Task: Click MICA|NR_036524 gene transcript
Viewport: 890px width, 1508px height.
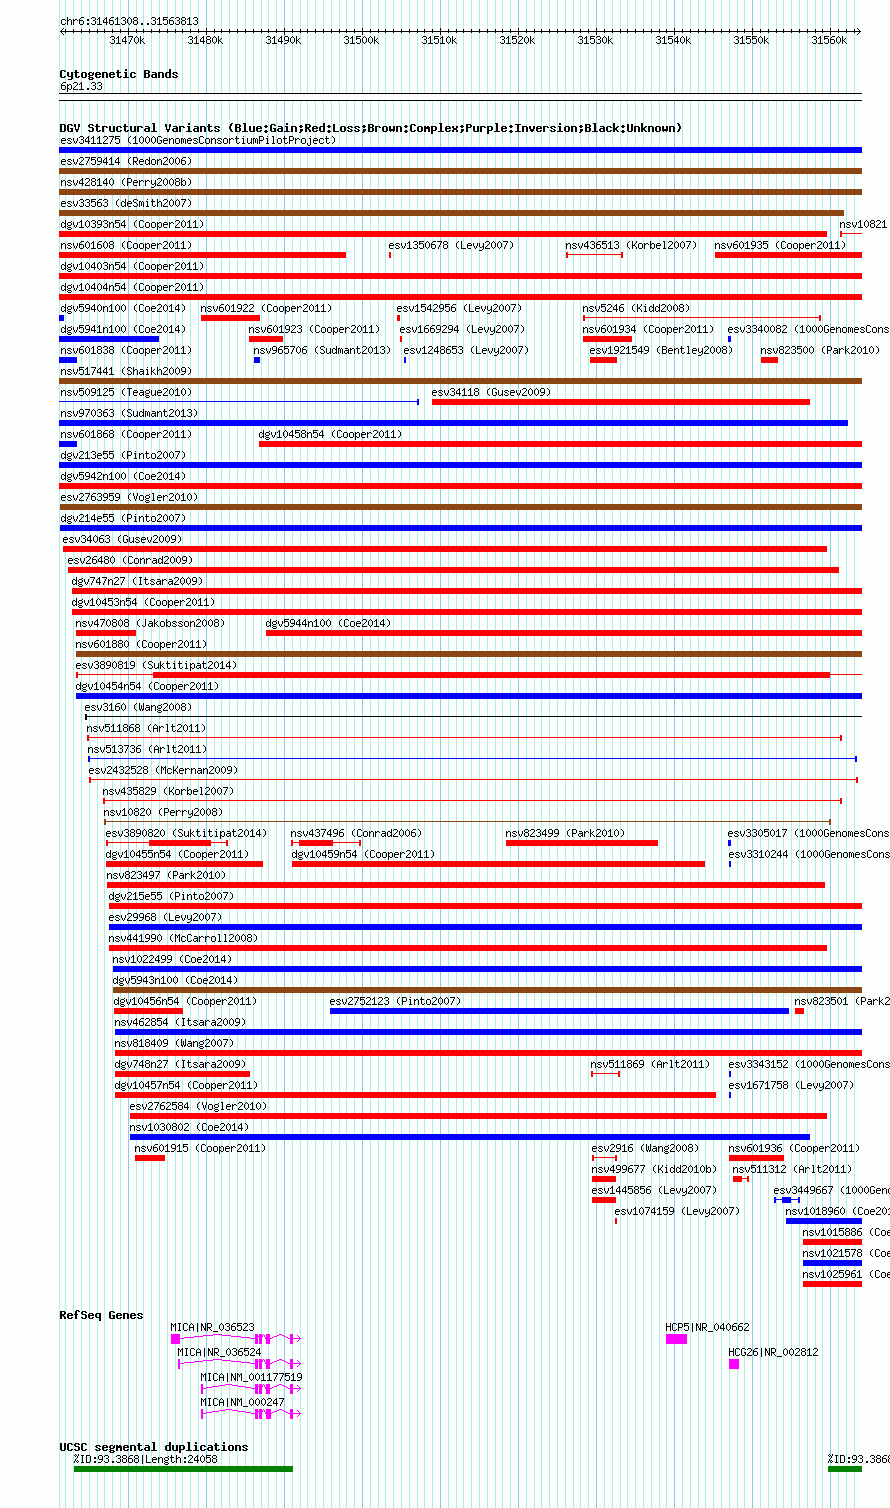Action: click(238, 1363)
